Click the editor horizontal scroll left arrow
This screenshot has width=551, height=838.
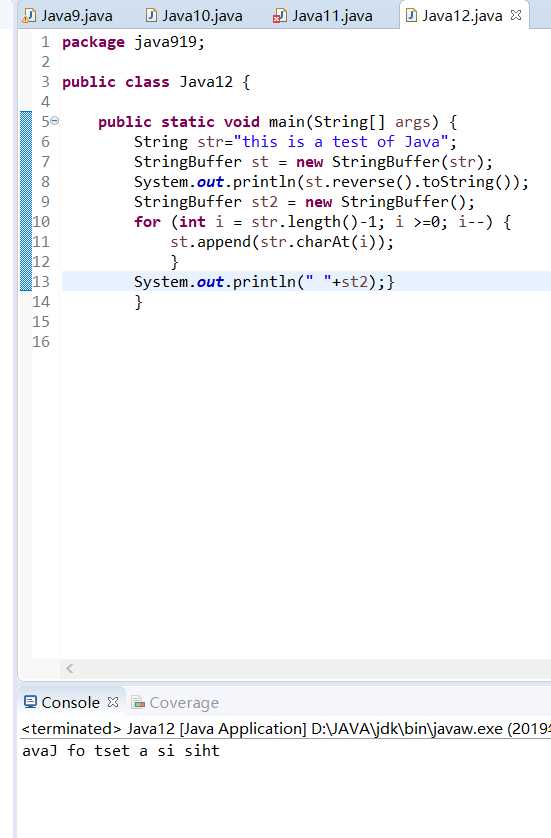69,668
